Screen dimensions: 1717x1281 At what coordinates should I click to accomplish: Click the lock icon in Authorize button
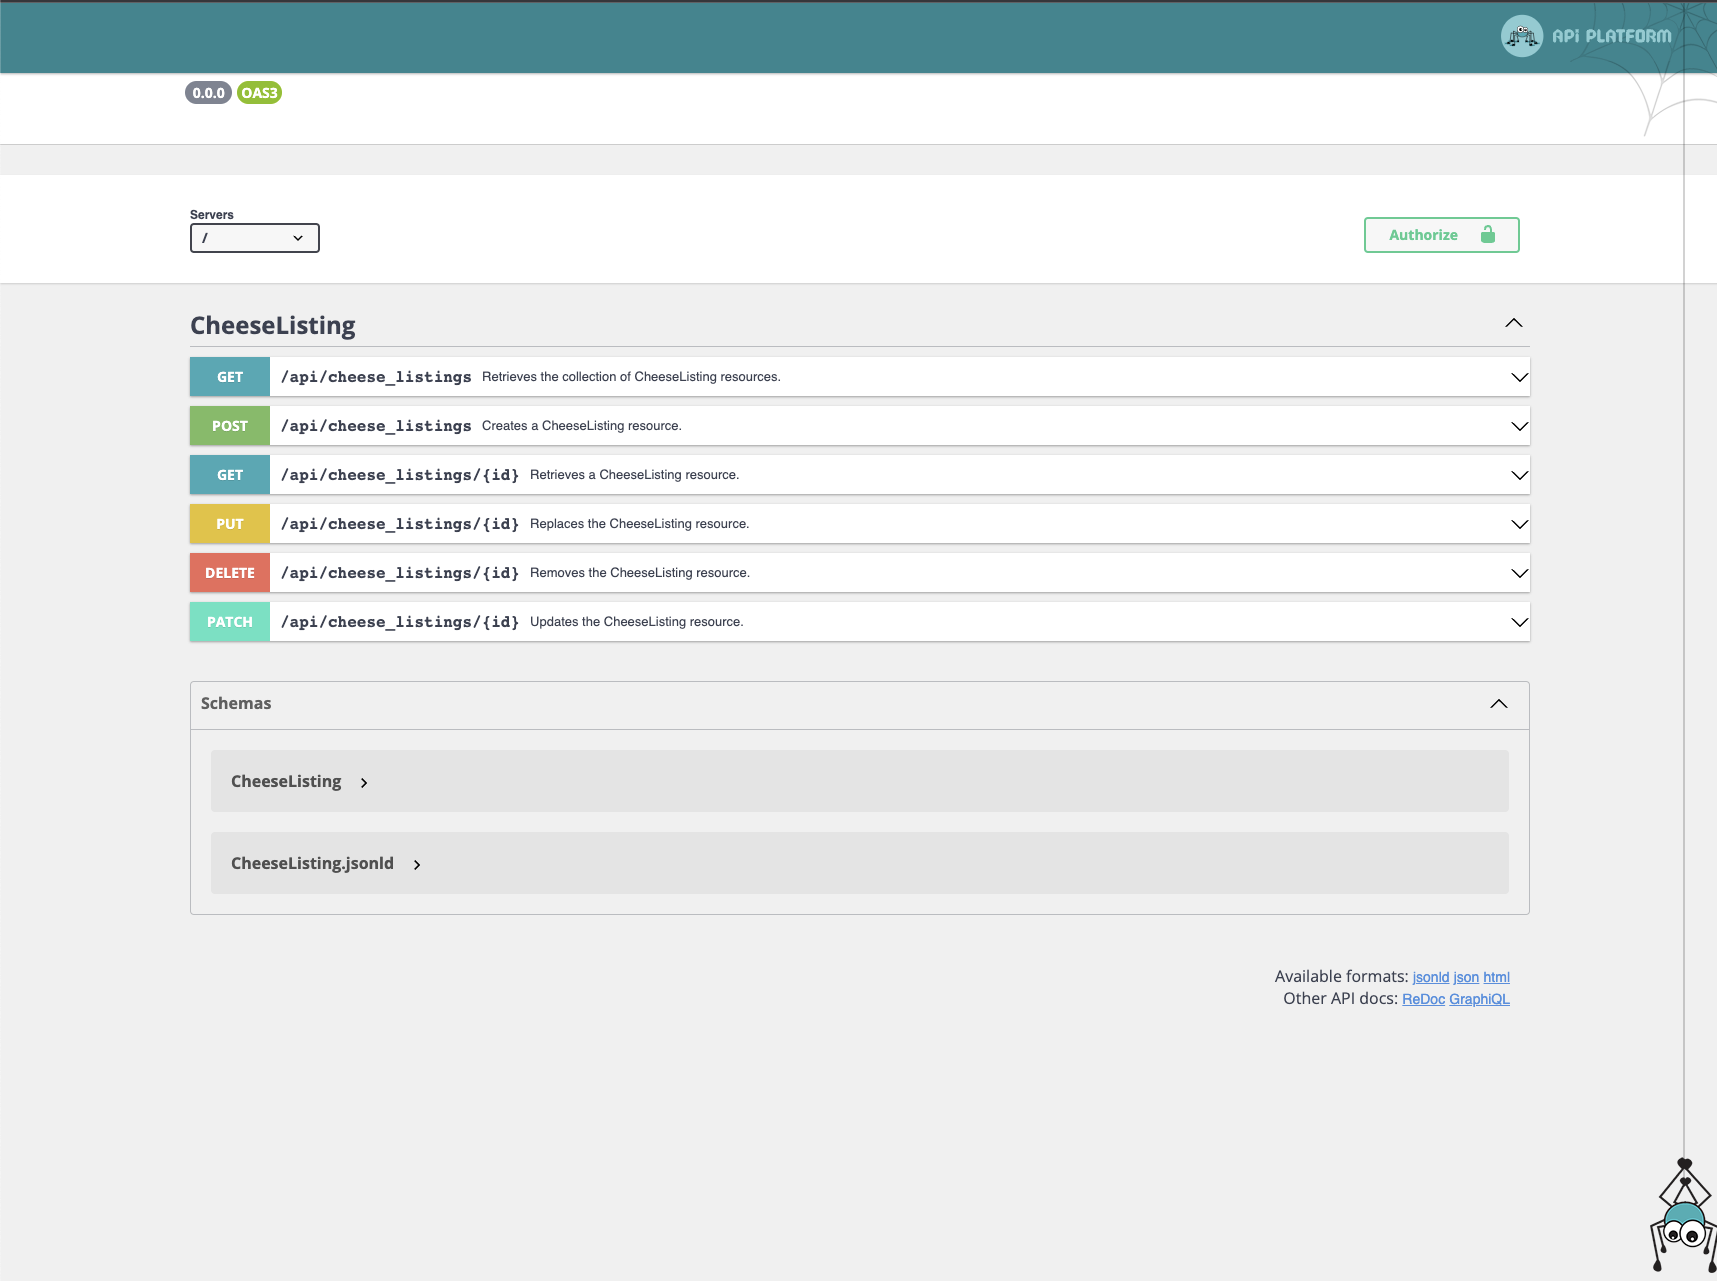[x=1487, y=235]
